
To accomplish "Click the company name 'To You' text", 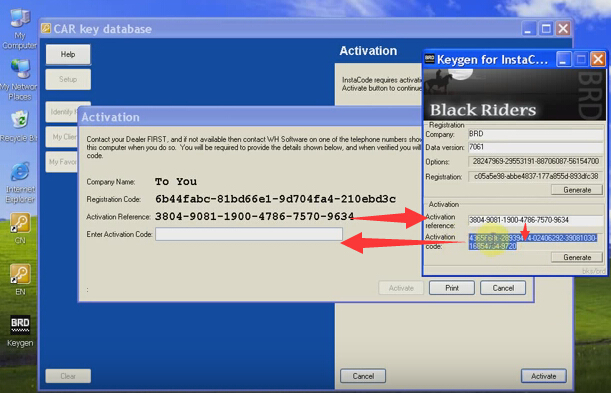I will click(x=176, y=182).
